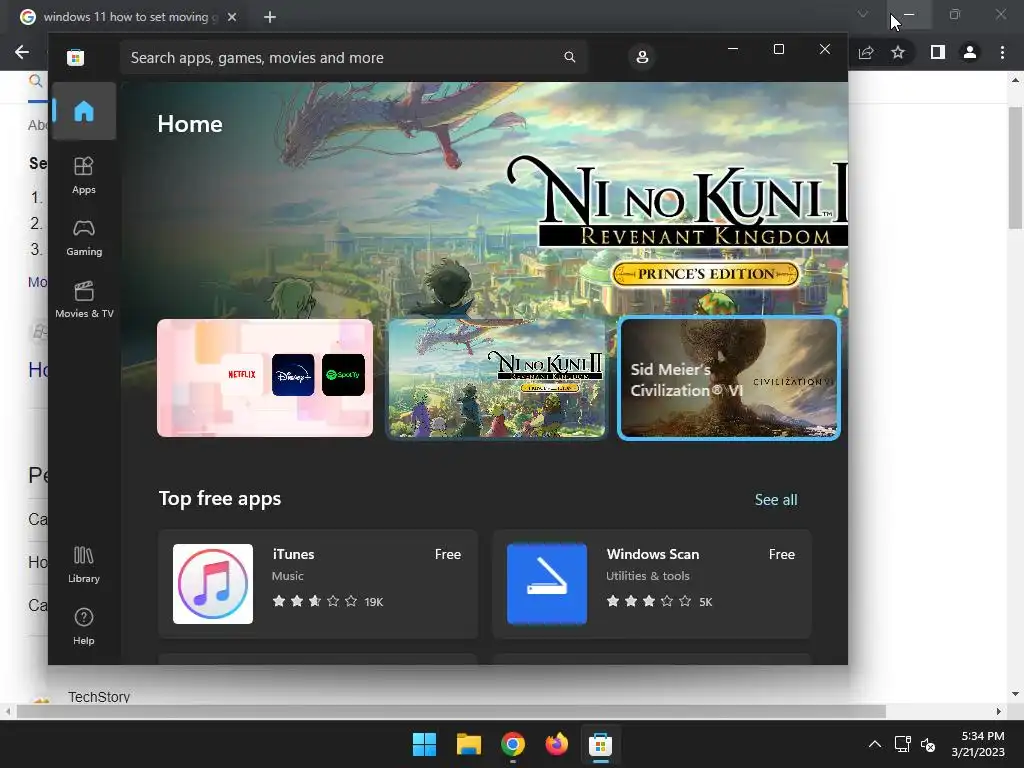Open the Apps section in sidebar
The image size is (1024, 768).
pos(84,175)
